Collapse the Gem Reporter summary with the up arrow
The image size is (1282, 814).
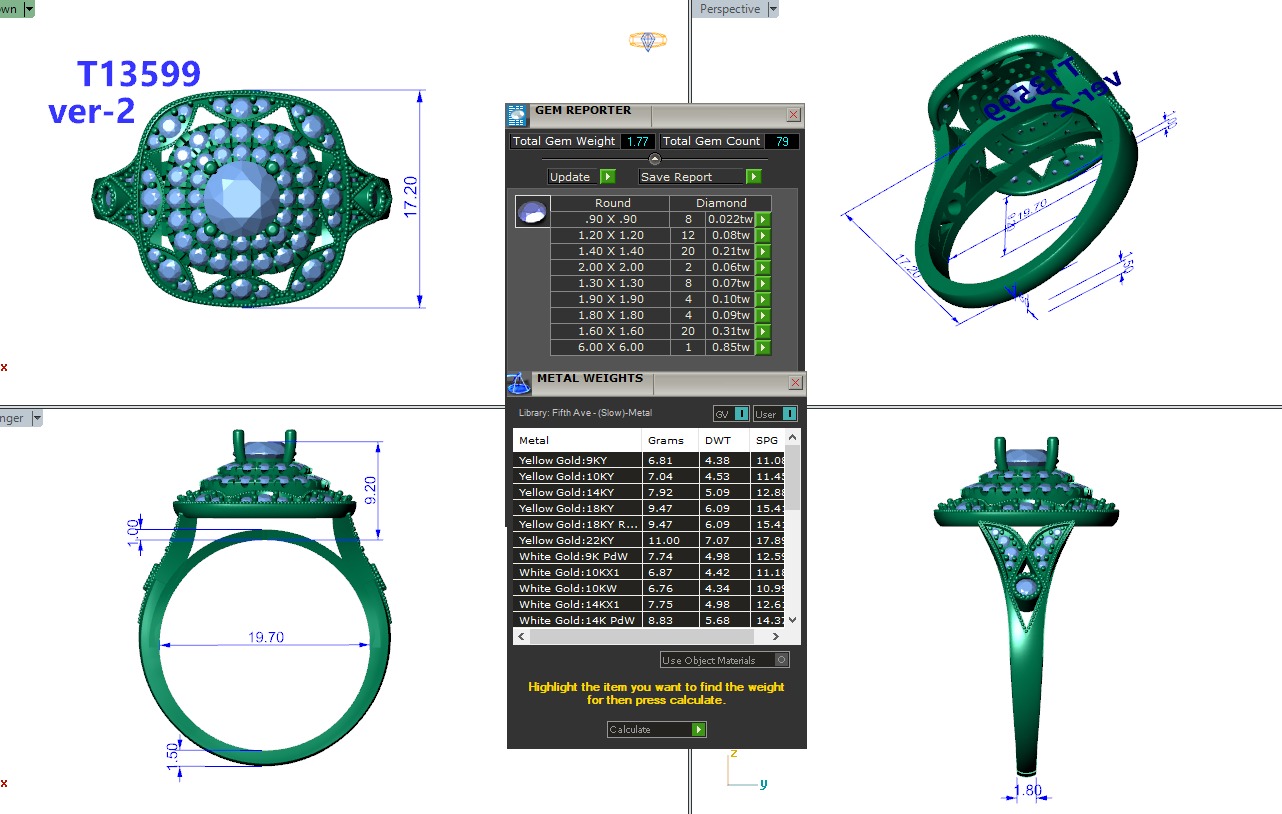click(655, 159)
